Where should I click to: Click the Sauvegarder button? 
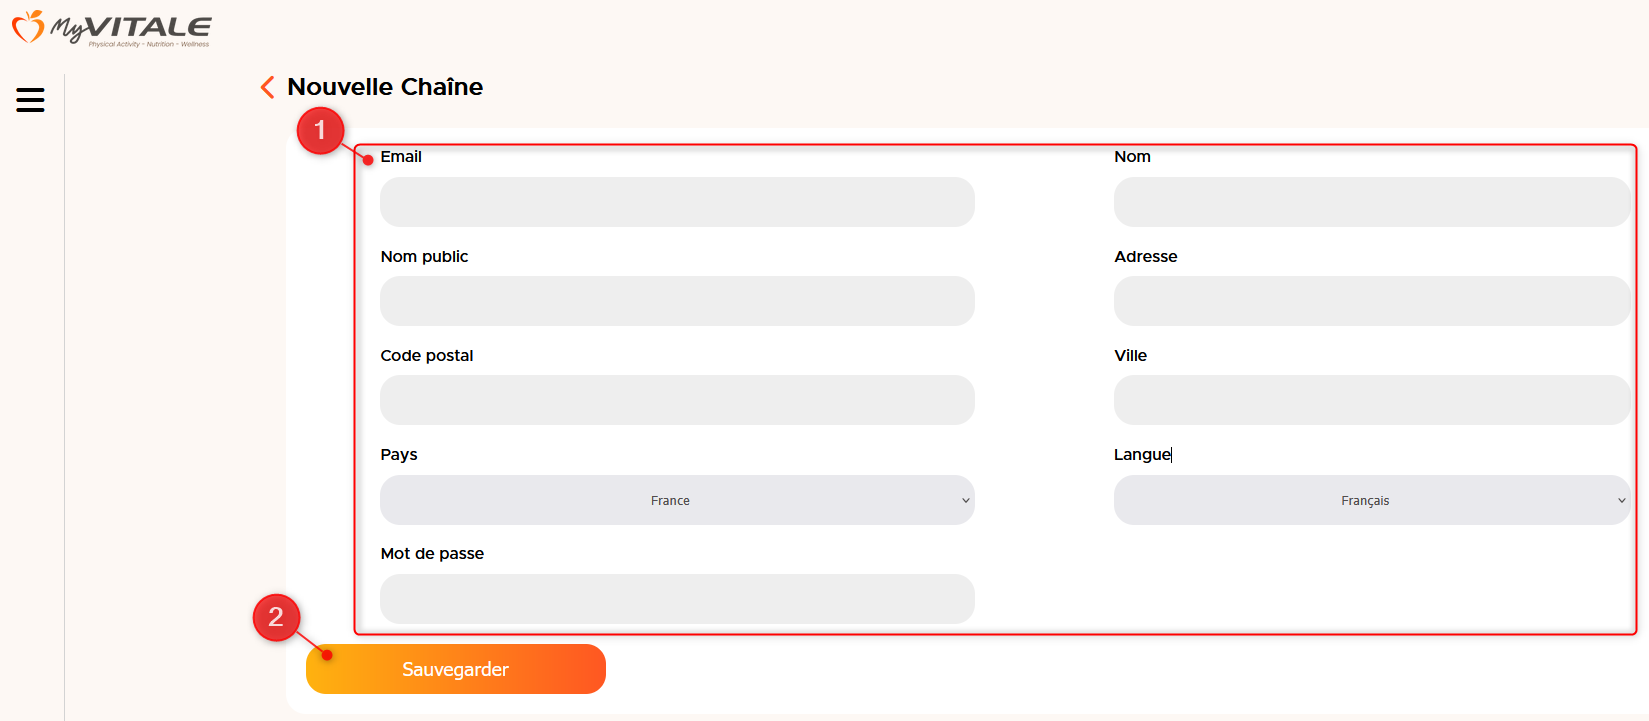pyautogui.click(x=456, y=669)
